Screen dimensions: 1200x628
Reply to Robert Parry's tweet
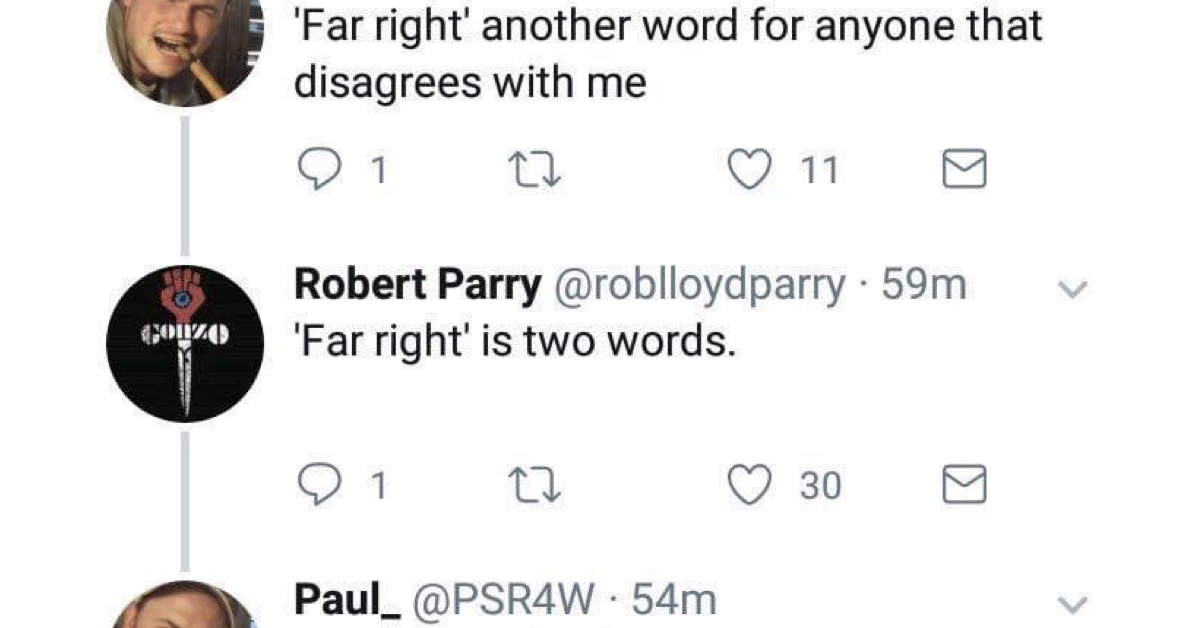(x=320, y=486)
